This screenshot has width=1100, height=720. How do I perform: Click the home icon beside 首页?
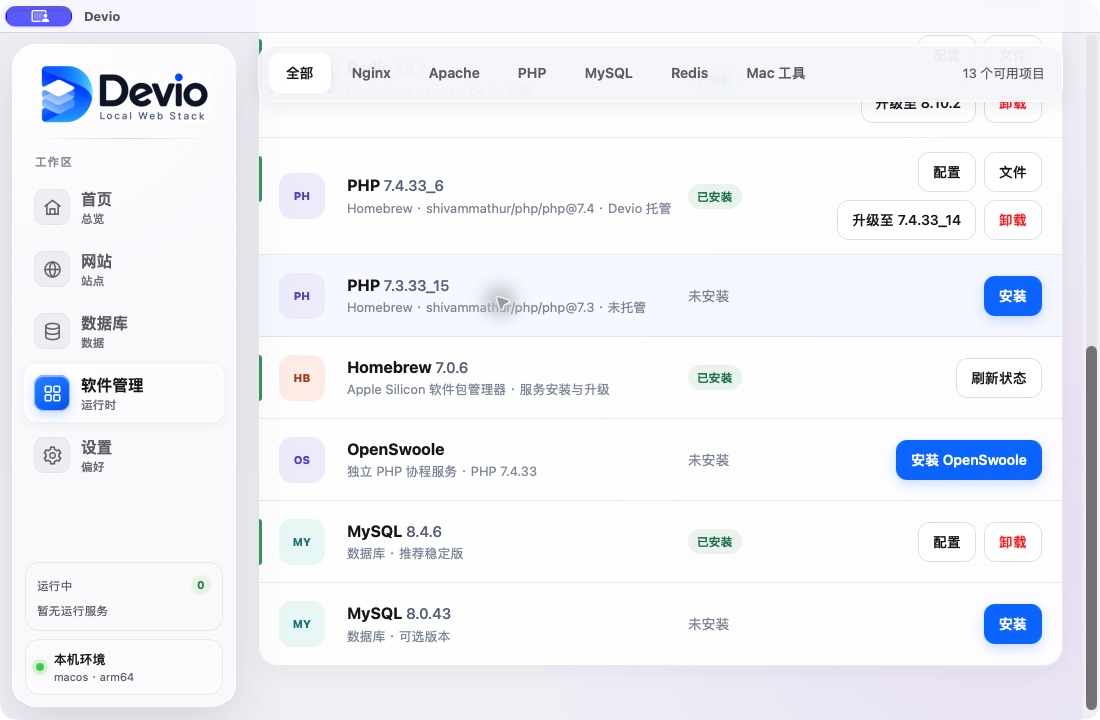point(52,208)
